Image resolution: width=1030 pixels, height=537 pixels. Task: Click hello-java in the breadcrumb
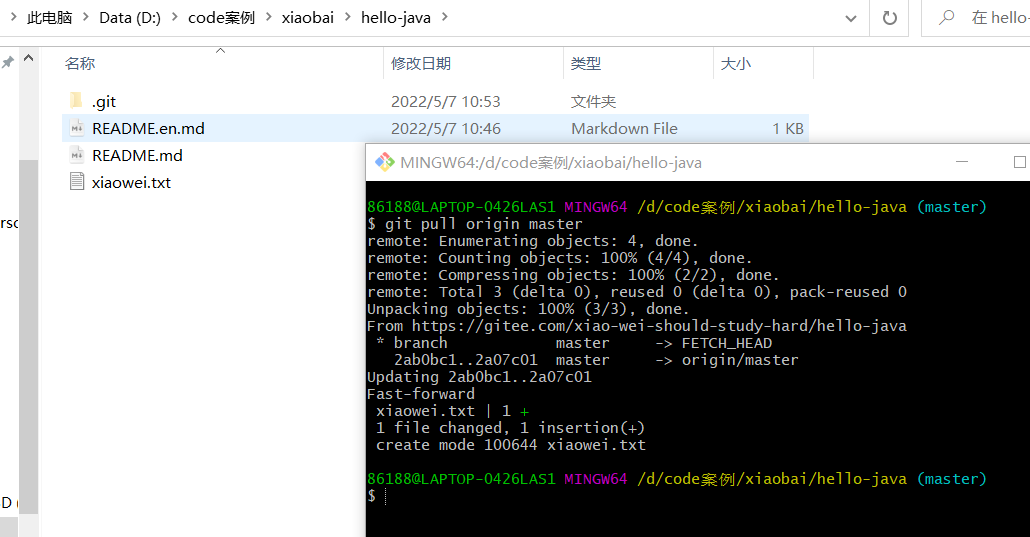tap(396, 18)
